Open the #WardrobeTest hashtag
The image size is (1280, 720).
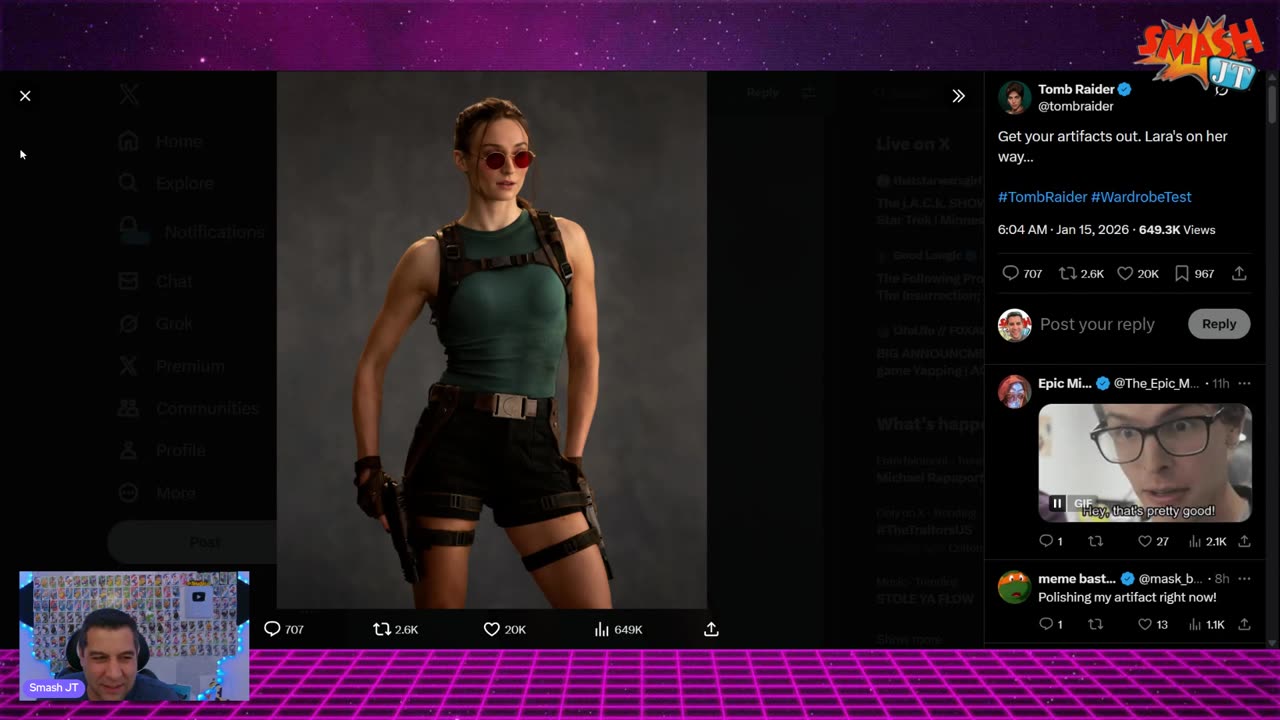click(x=1141, y=197)
